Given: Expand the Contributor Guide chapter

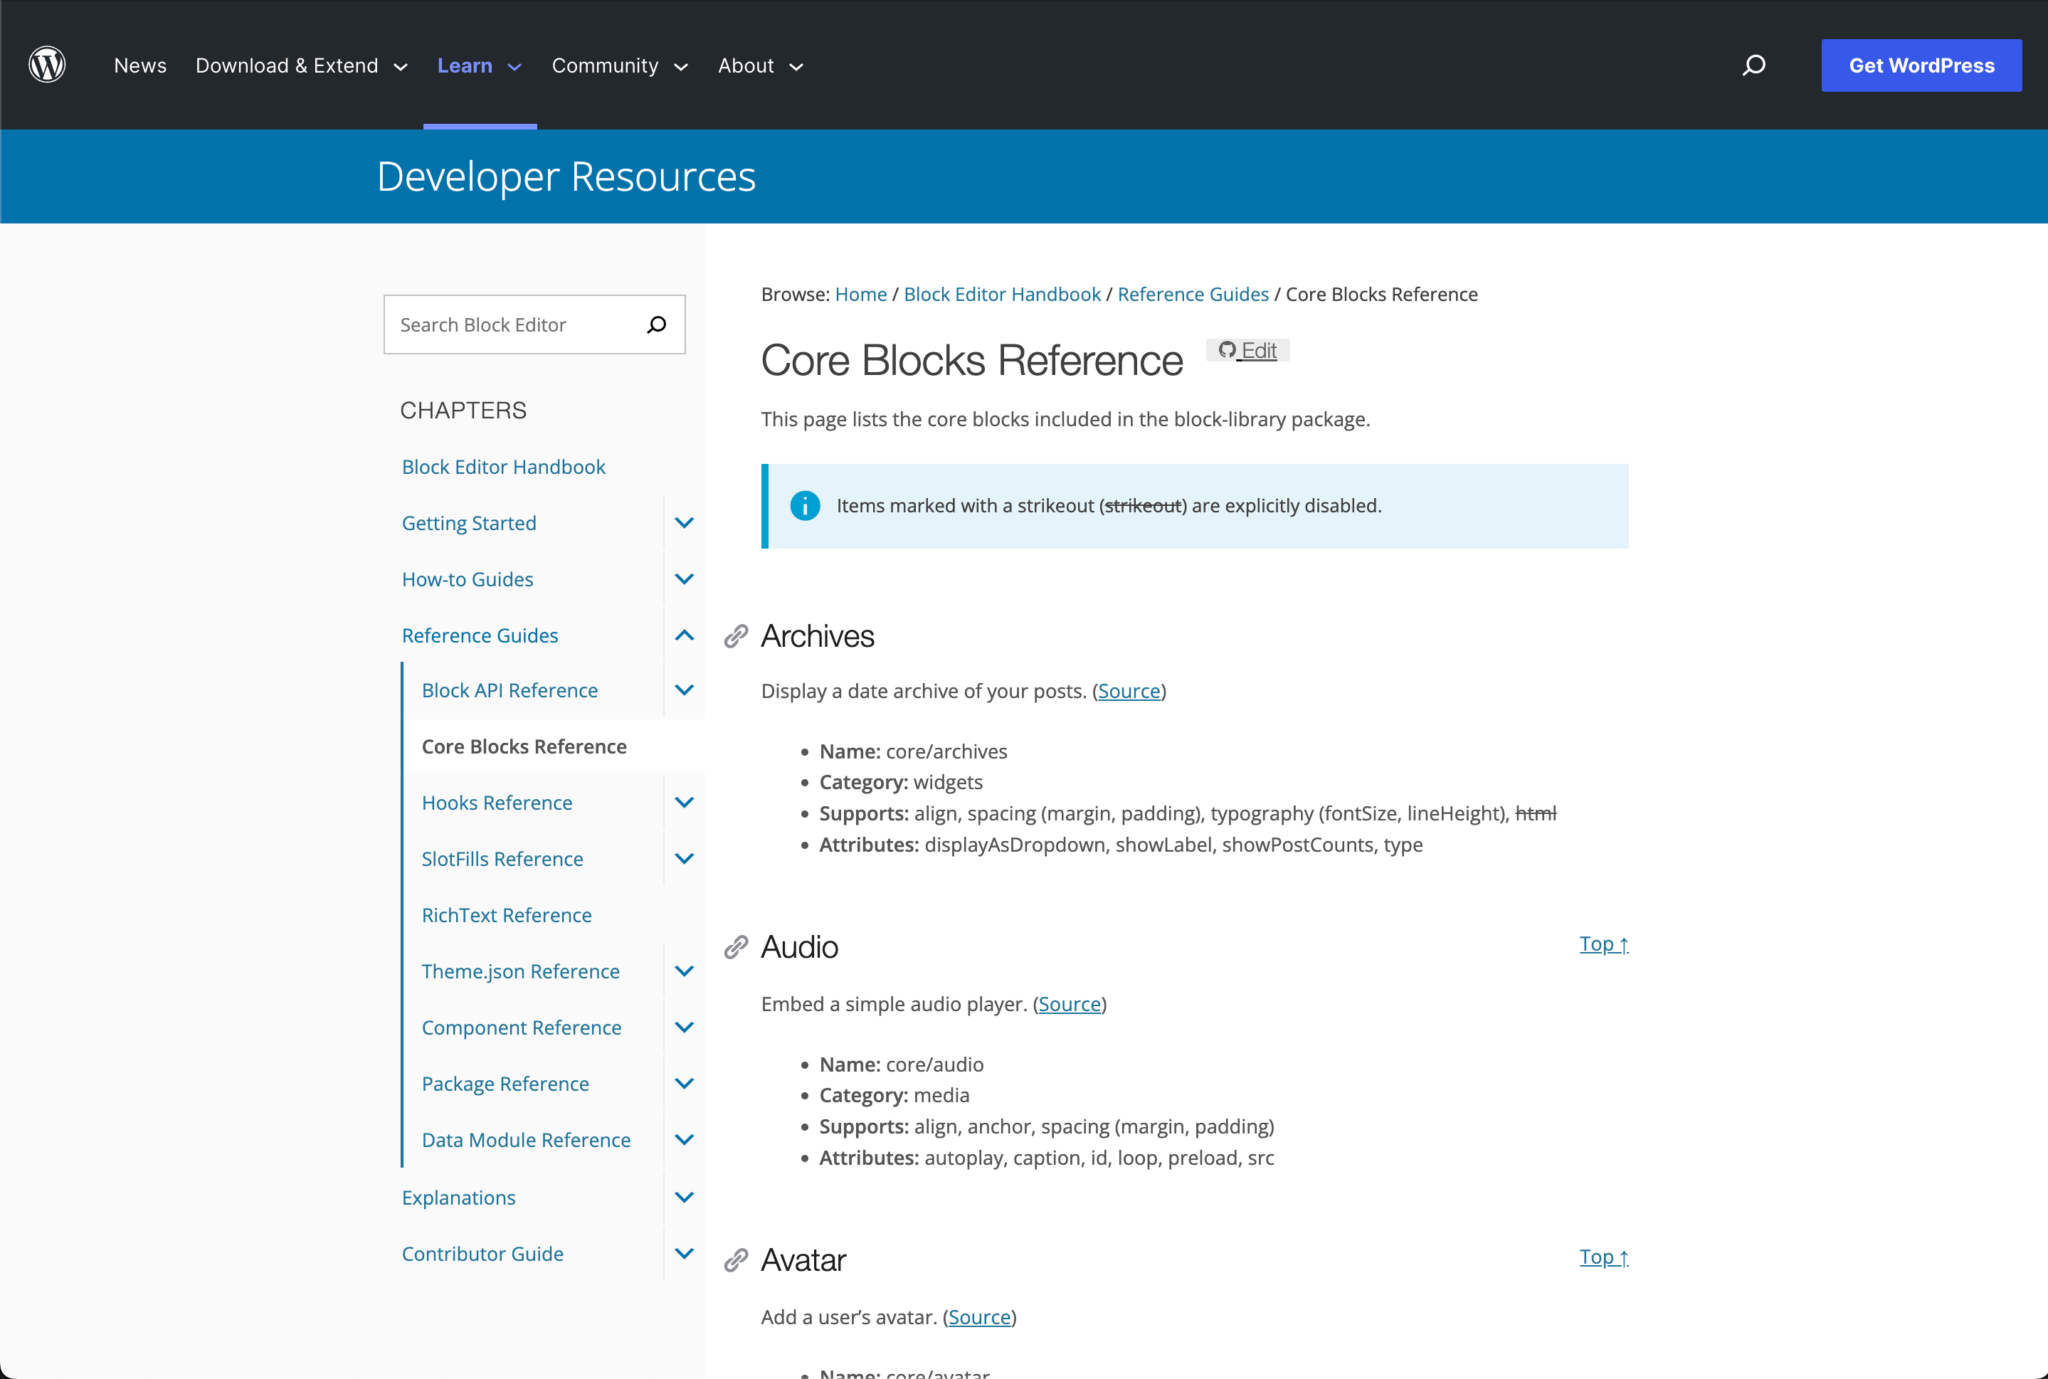Looking at the screenshot, I should pyautogui.click(x=684, y=1253).
